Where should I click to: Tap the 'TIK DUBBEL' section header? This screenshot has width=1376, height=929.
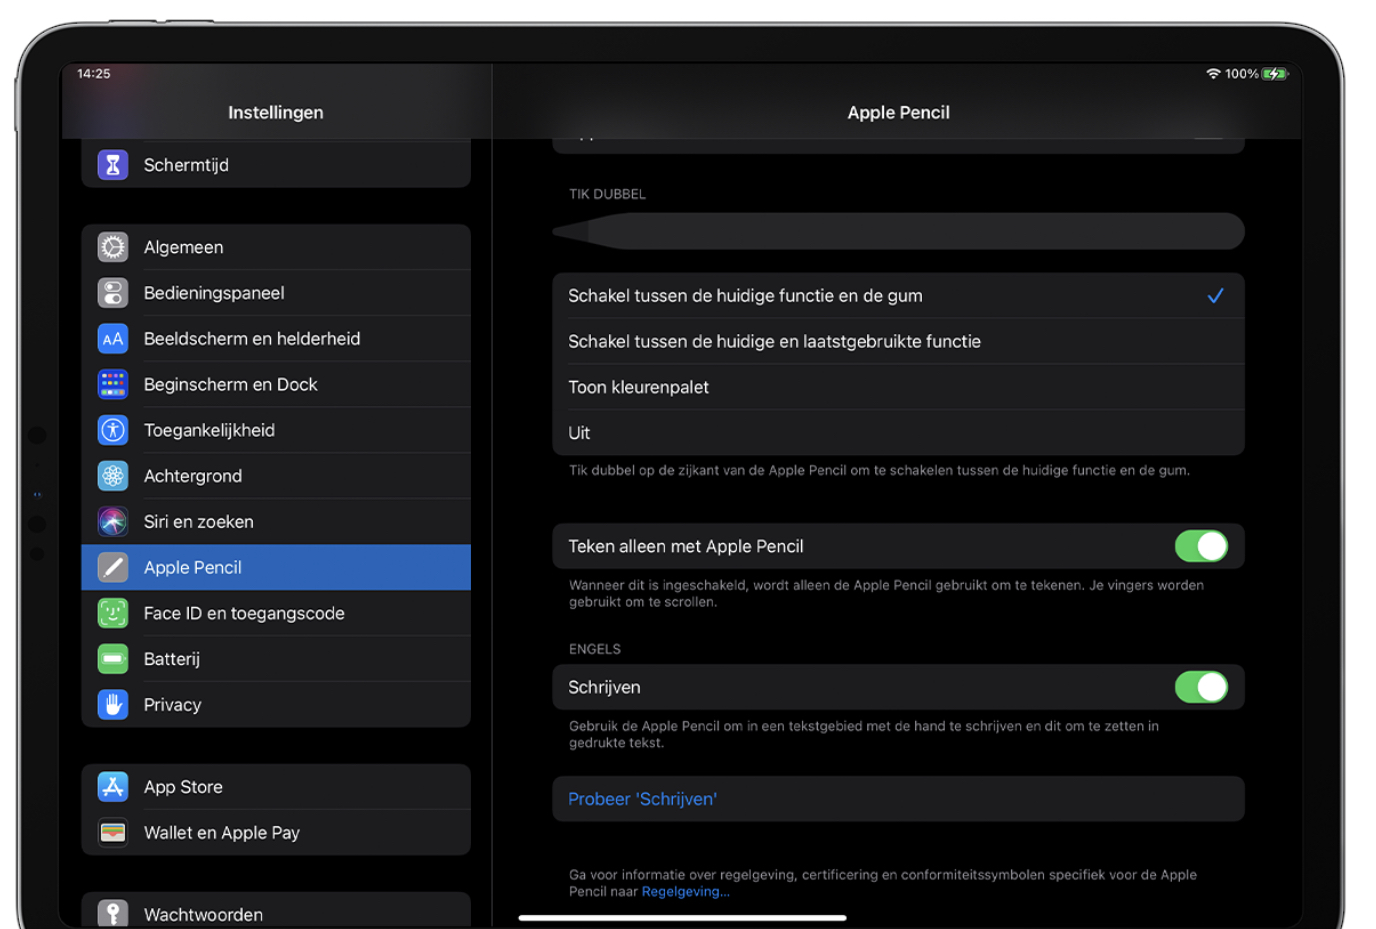click(607, 194)
